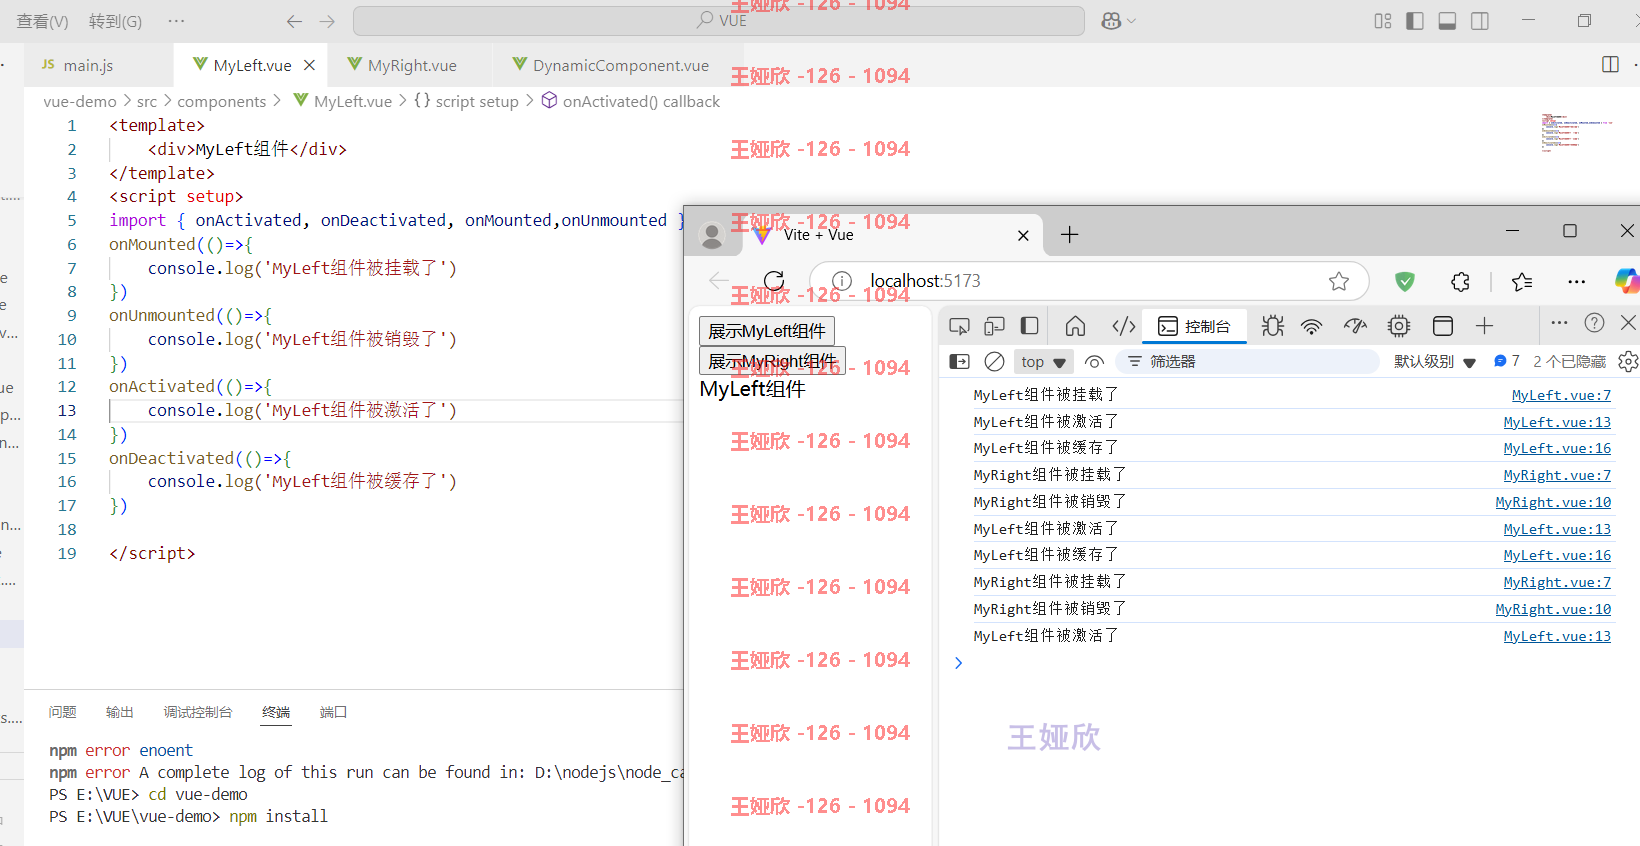Click the browser profile avatar icon
The image size is (1640, 846).
click(712, 235)
